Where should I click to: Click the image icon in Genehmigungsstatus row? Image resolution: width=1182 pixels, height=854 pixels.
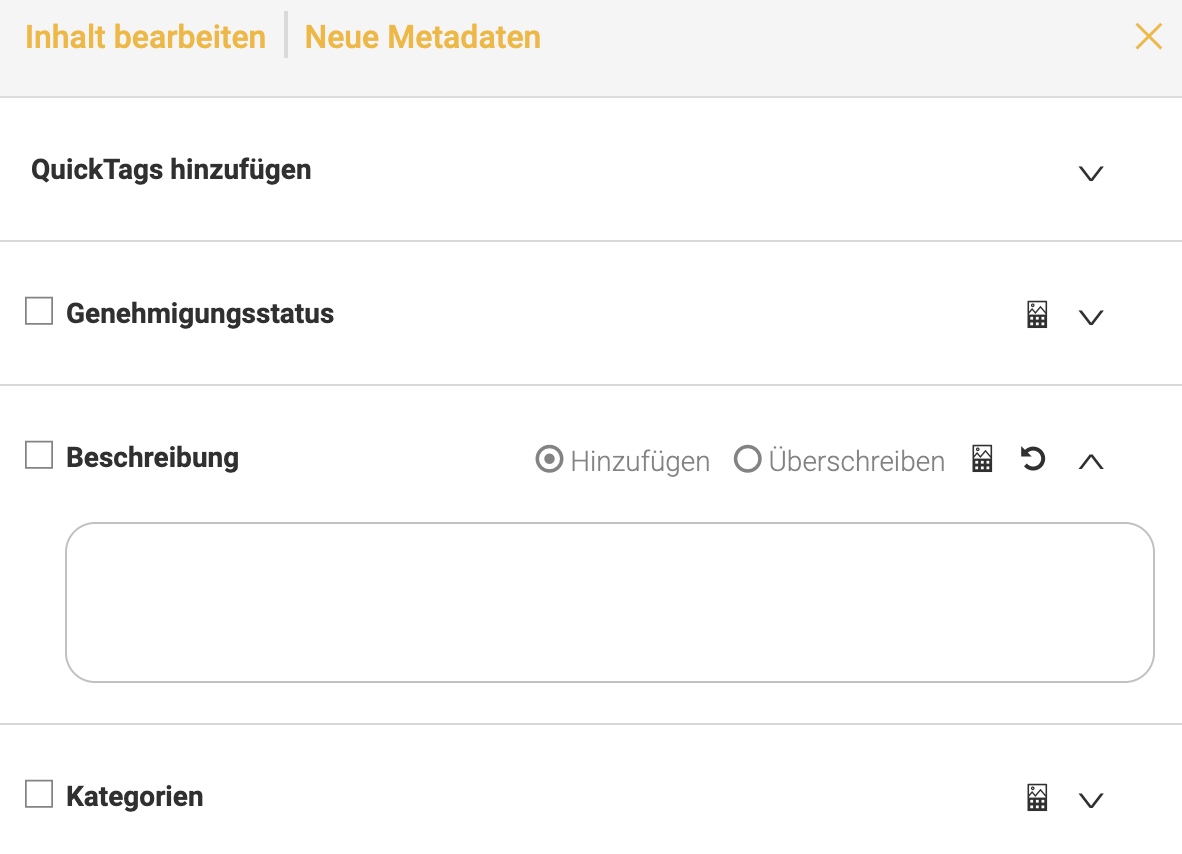click(x=1038, y=316)
